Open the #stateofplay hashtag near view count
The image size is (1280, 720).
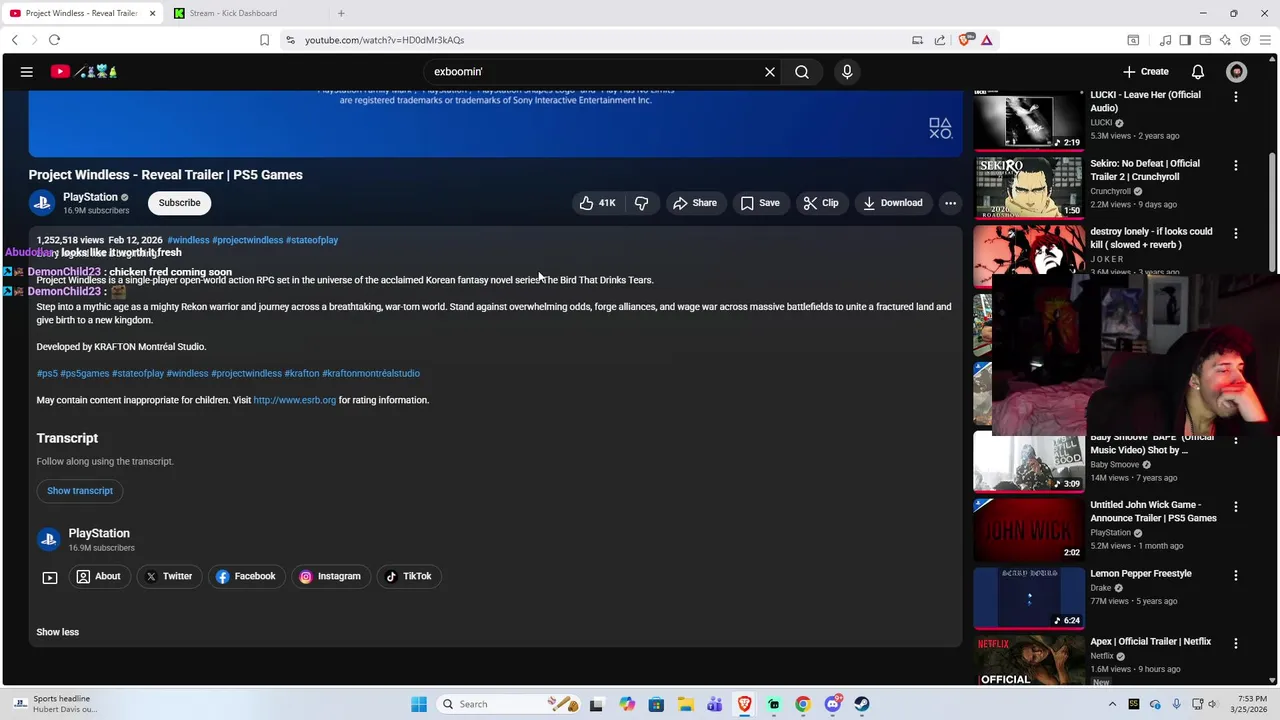[x=312, y=240]
